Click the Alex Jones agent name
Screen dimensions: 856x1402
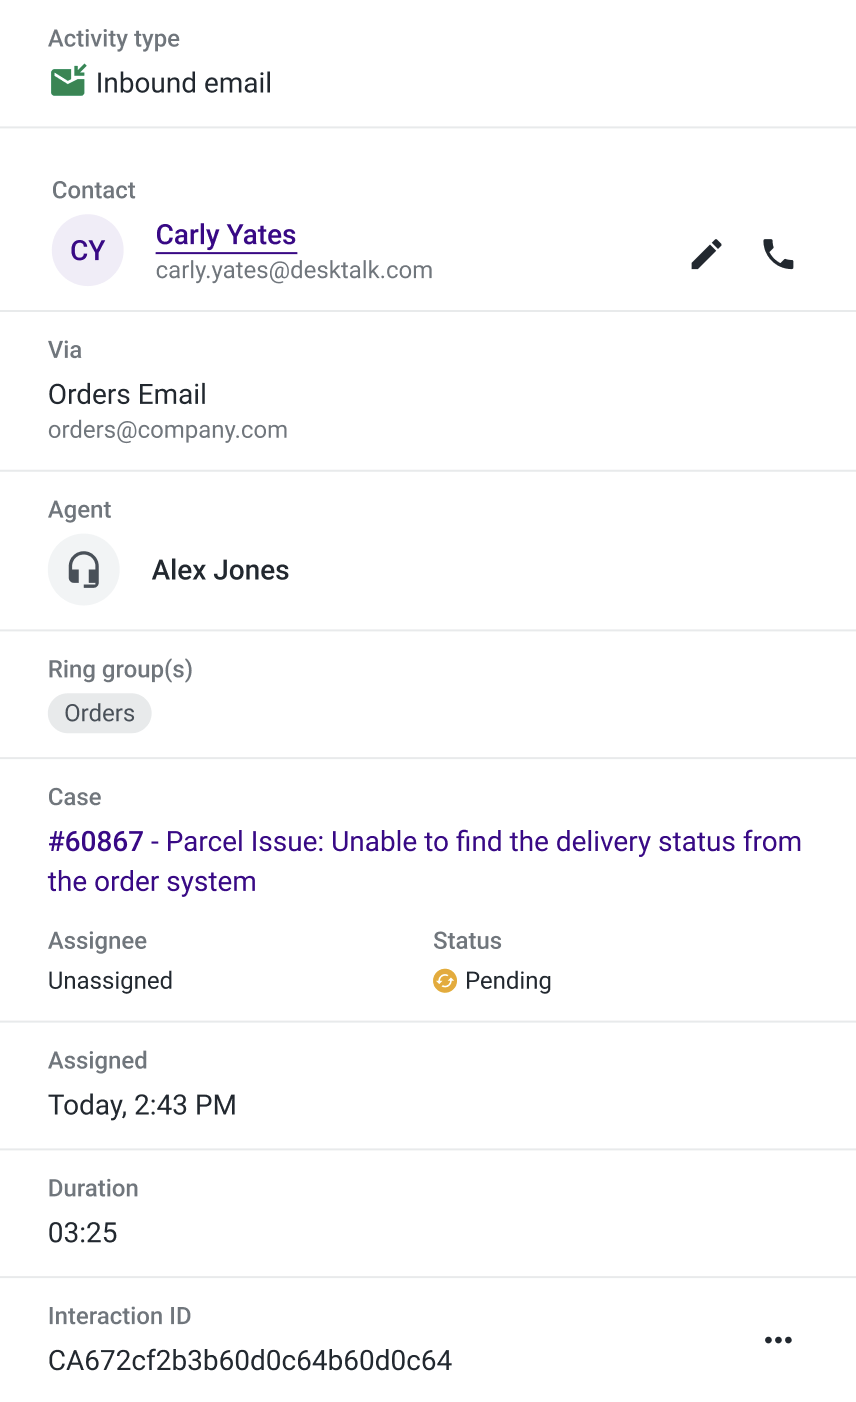pos(221,570)
